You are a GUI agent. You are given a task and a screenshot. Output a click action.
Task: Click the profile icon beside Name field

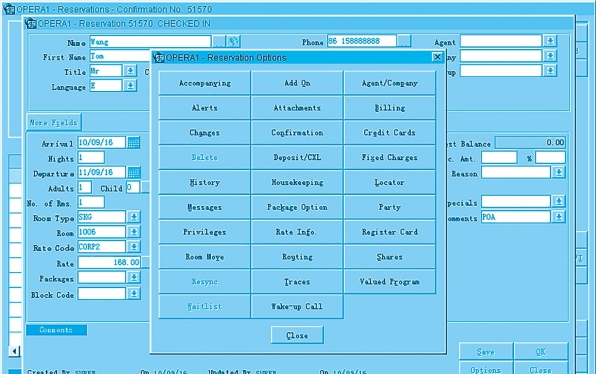click(233, 41)
